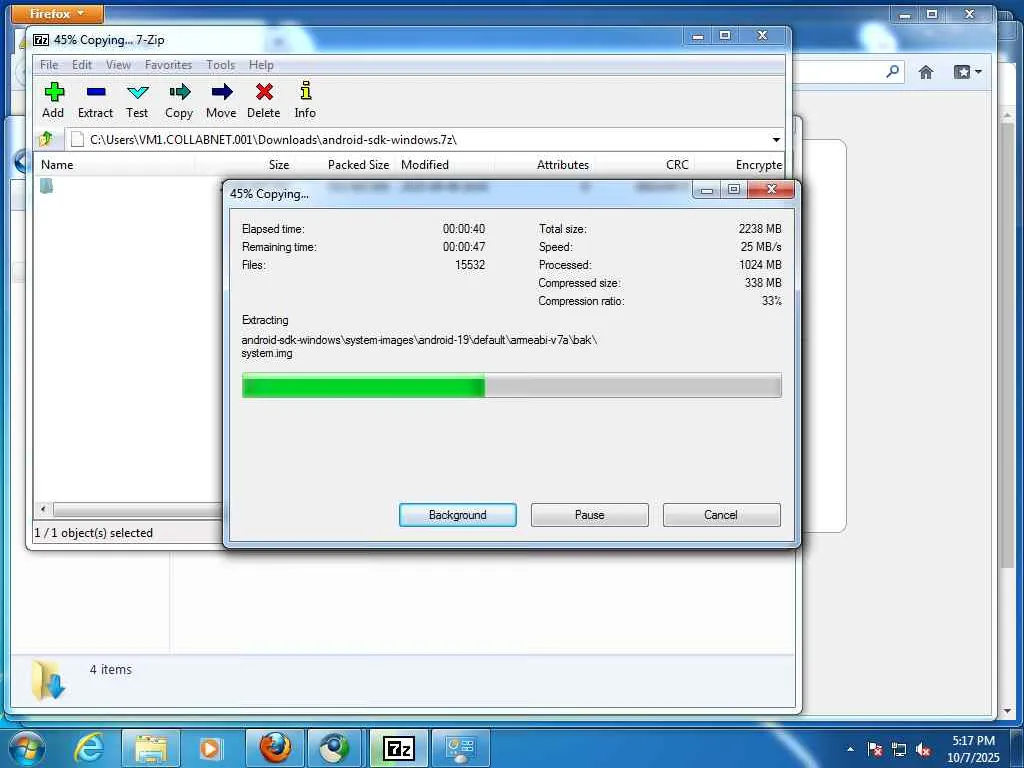This screenshot has height=768, width=1024.
Task: Open the View menu
Action: 118,65
